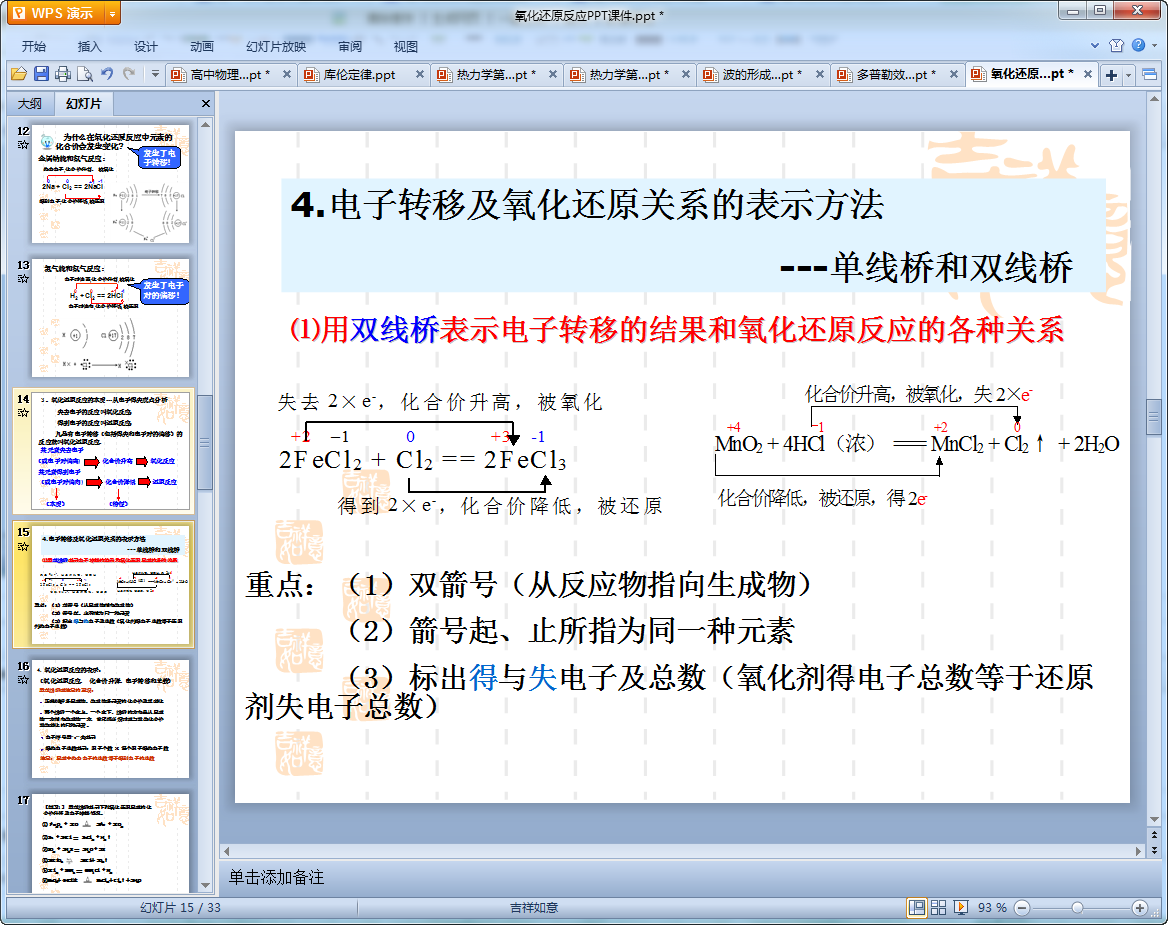The image size is (1168, 925).
Task: Open the 审阅 ribbon tab
Action: (x=349, y=46)
